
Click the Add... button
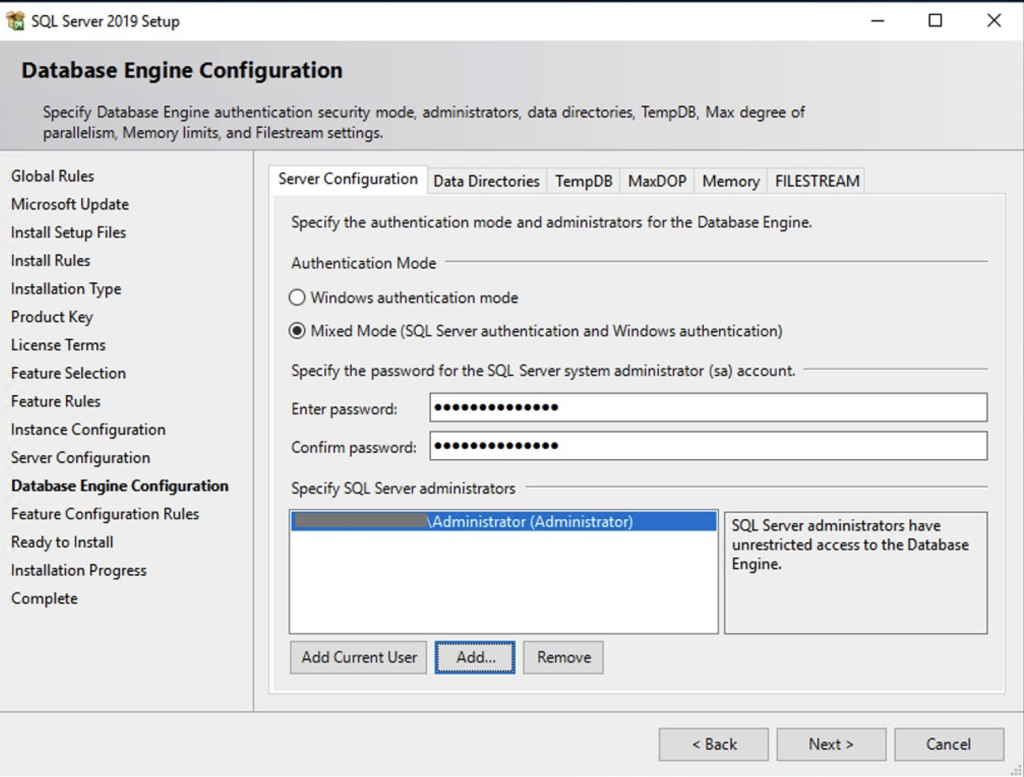pos(475,658)
